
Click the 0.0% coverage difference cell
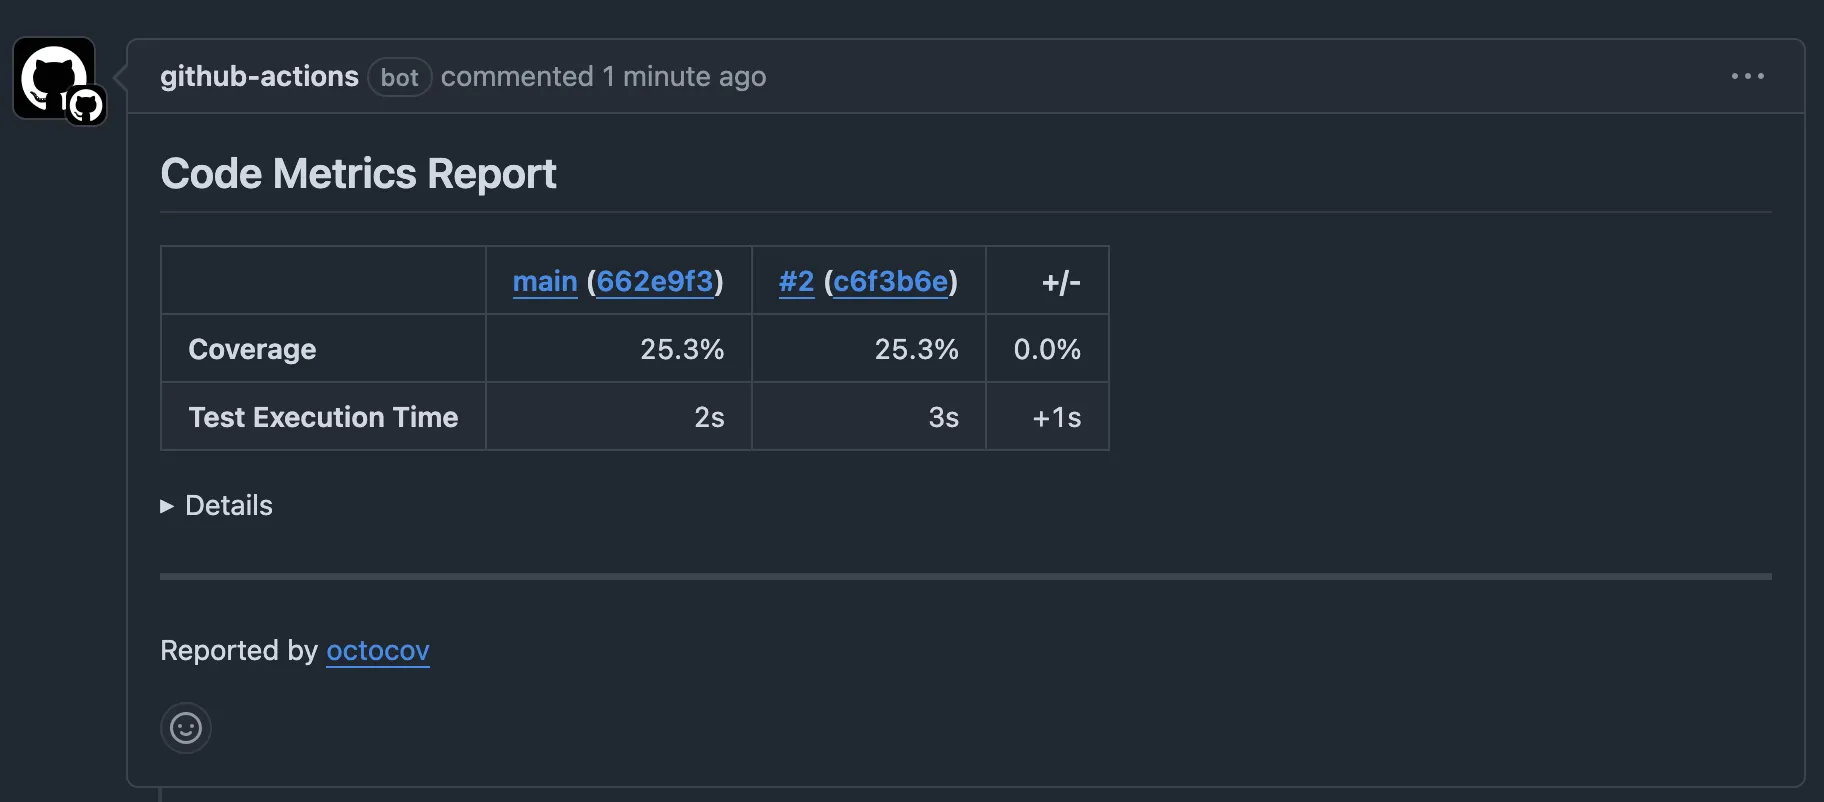click(1047, 349)
